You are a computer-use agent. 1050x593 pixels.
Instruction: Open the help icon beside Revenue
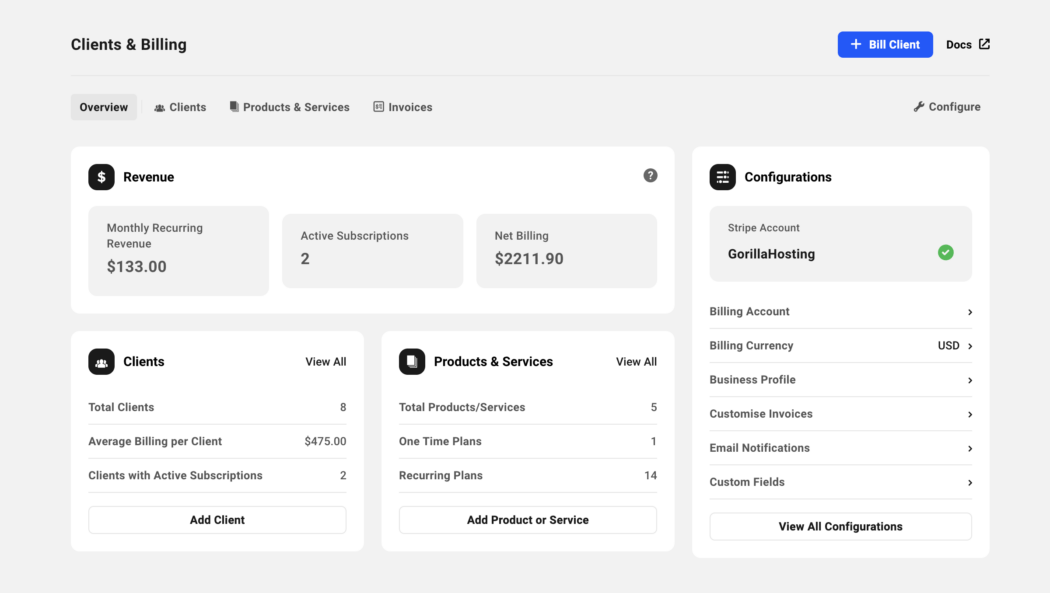[650, 175]
